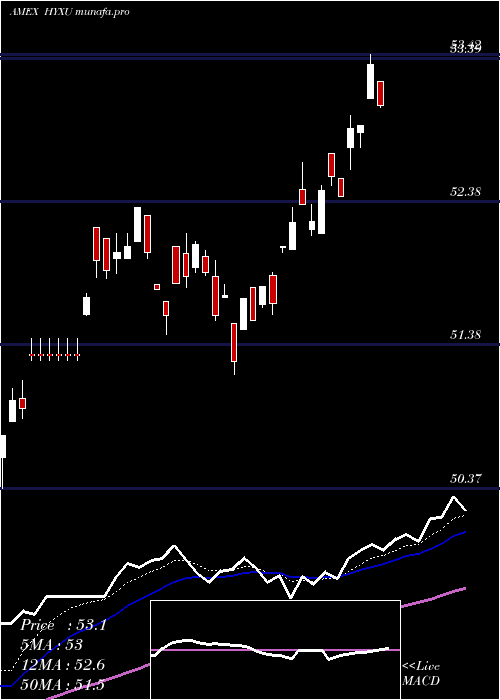Click inside the MACD inset chart box

pos(275,650)
